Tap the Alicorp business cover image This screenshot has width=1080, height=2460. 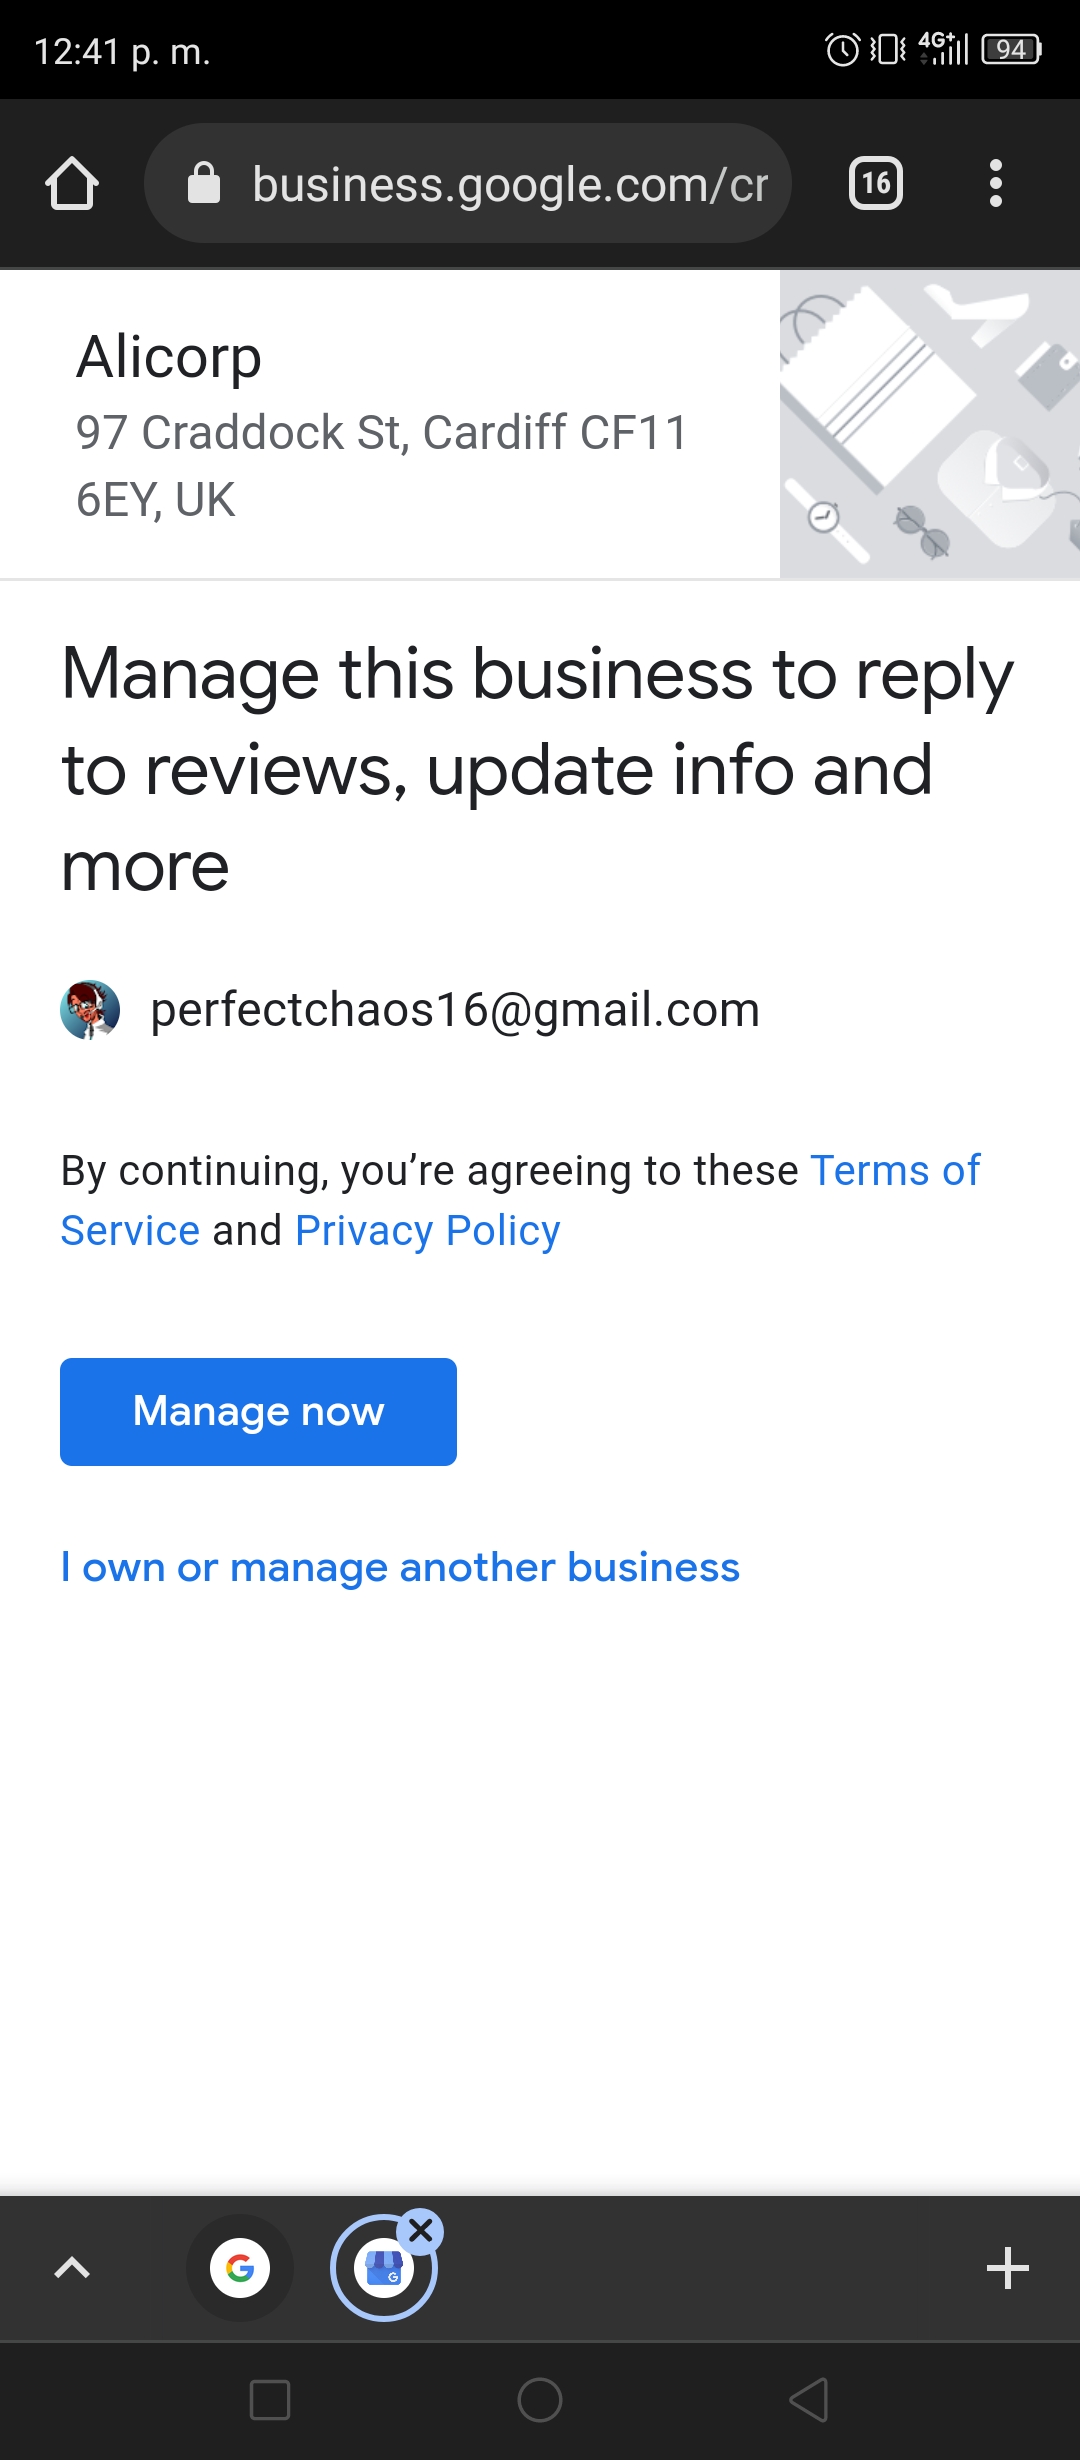point(930,424)
